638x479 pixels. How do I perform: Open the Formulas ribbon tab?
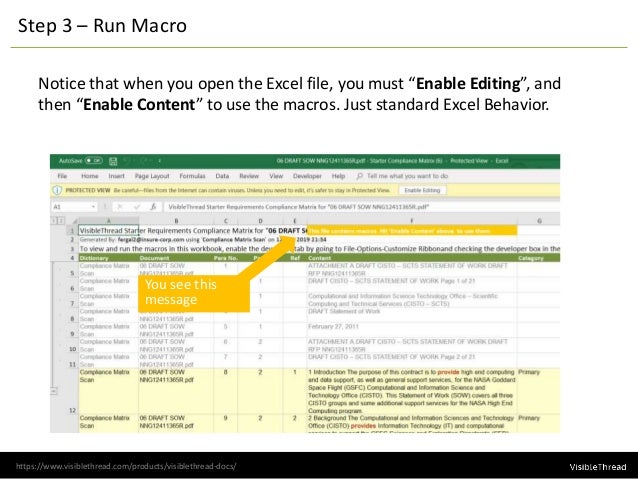[192, 176]
